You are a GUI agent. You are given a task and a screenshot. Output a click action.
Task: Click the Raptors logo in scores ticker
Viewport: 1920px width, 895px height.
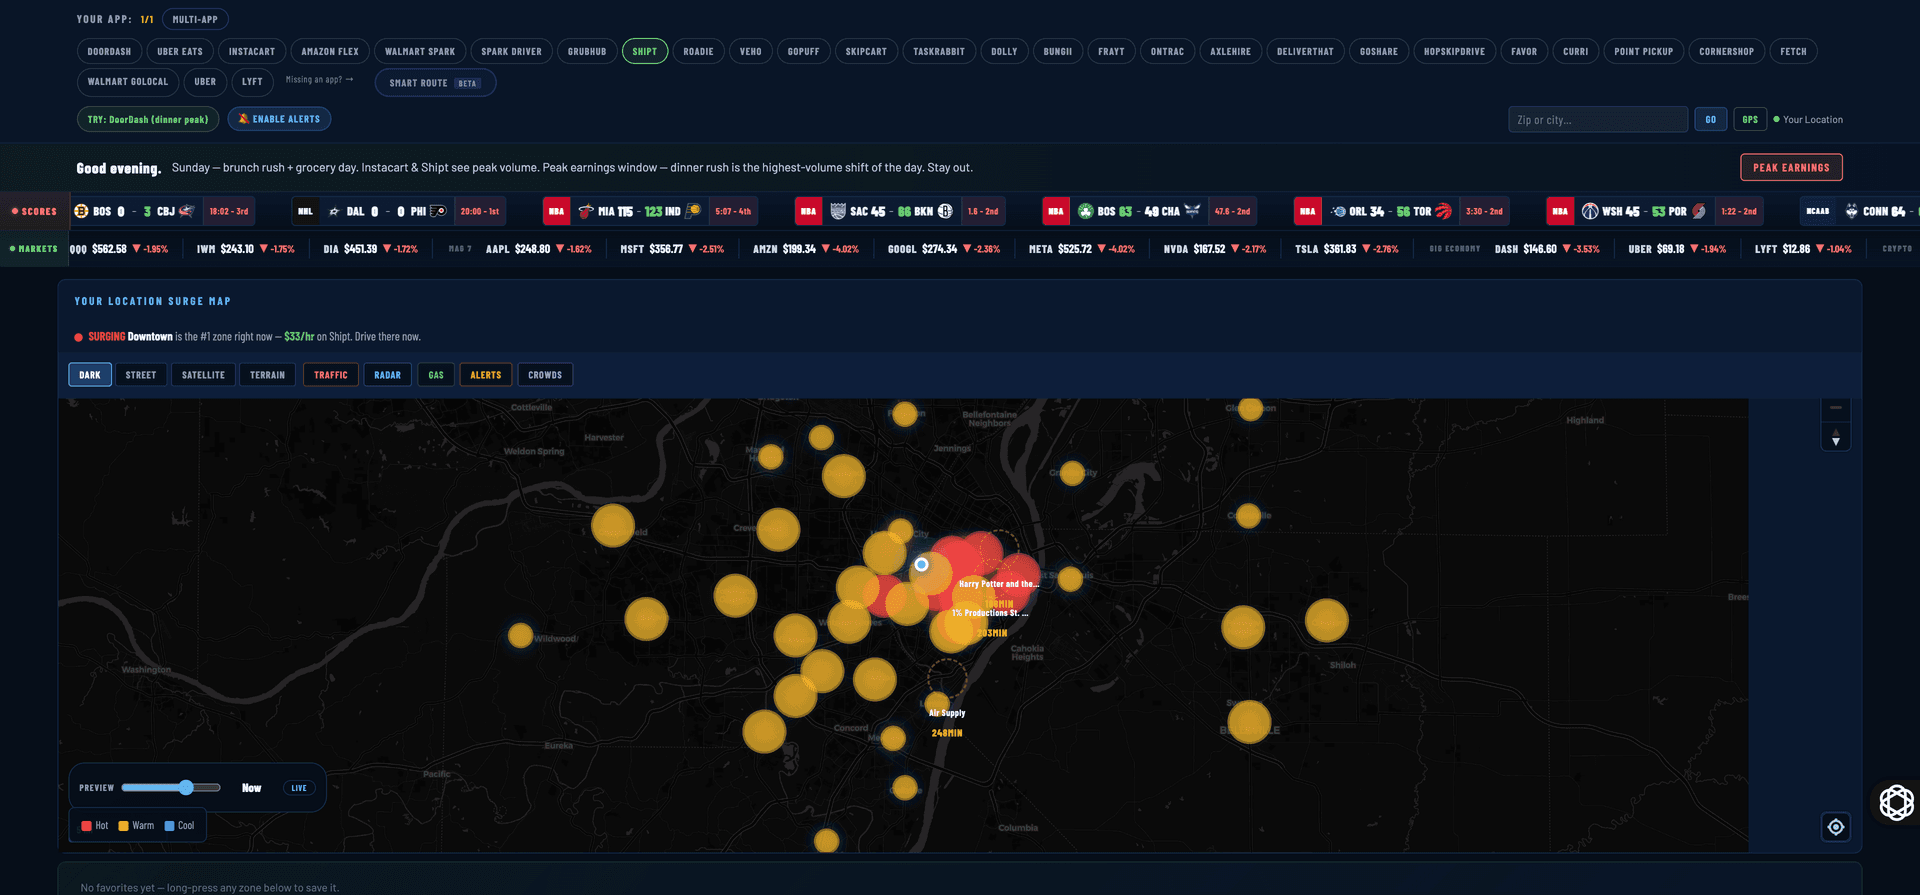1443,211
